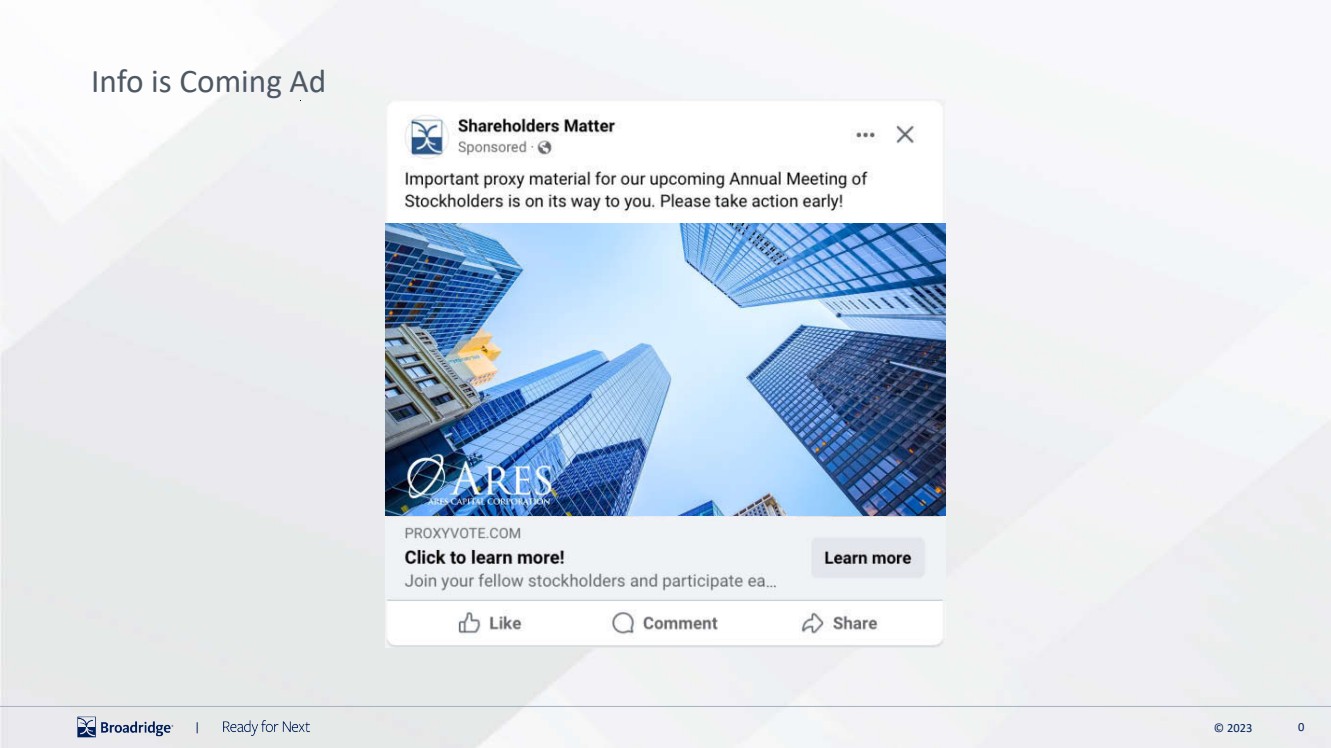Open the PROXYVOTE.COM link
This screenshot has width=1331, height=748.
[x=462, y=534]
